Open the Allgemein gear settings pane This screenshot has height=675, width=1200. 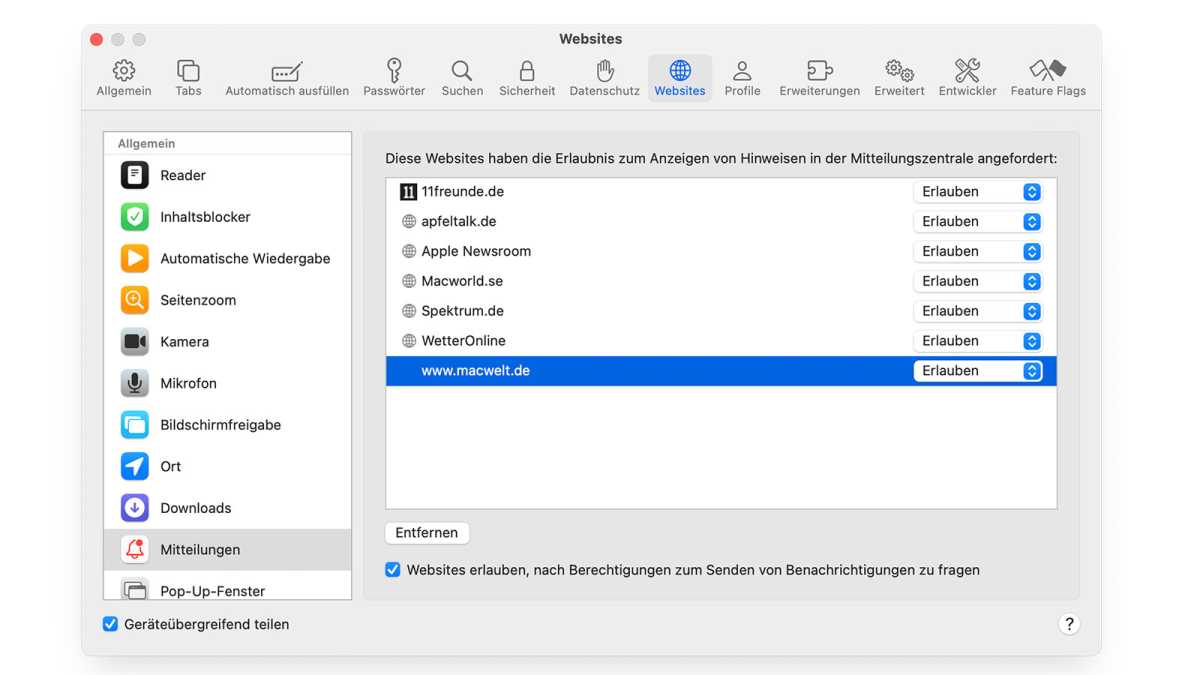124,78
